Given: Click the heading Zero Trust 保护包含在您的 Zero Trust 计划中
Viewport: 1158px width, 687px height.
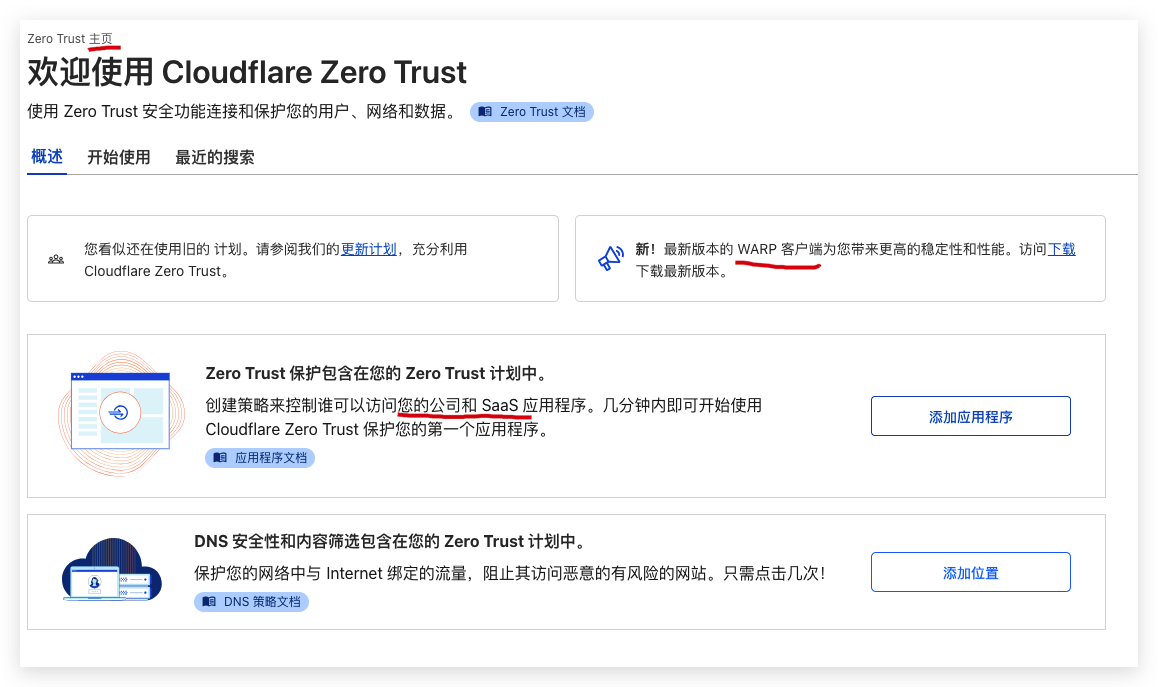Looking at the screenshot, I should point(379,374).
